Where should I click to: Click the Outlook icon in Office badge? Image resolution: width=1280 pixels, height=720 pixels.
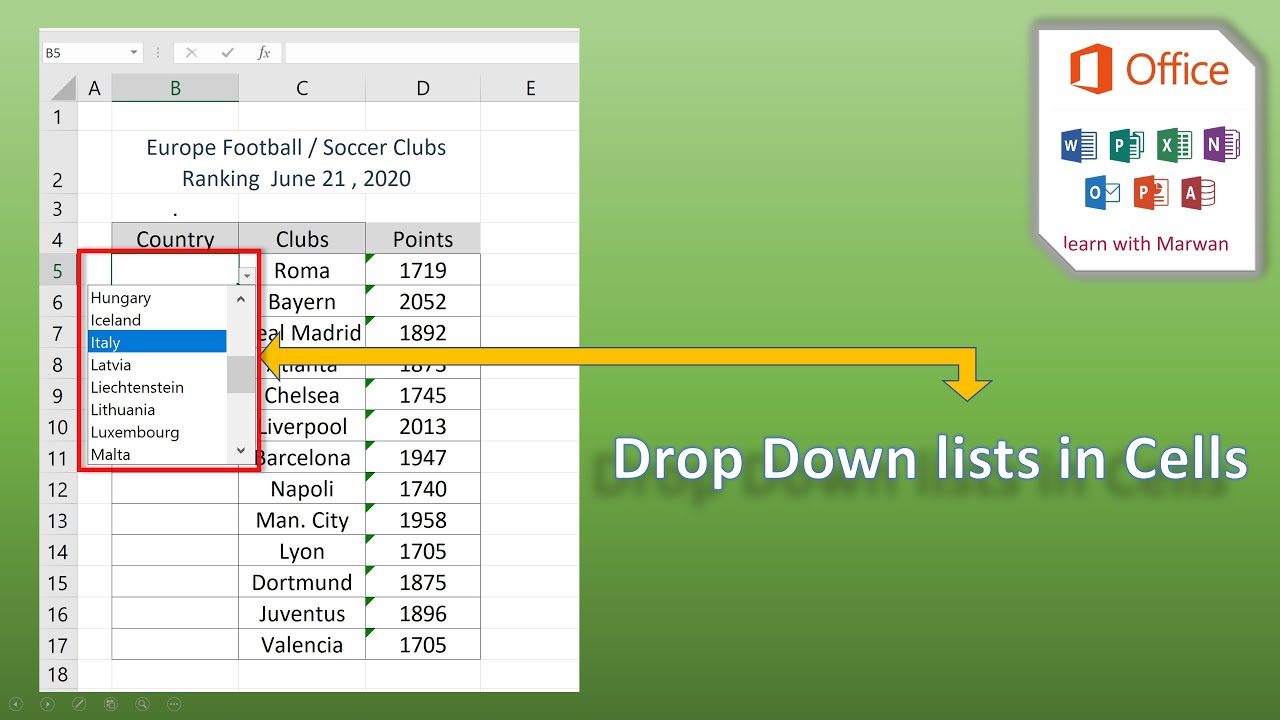tap(1102, 192)
